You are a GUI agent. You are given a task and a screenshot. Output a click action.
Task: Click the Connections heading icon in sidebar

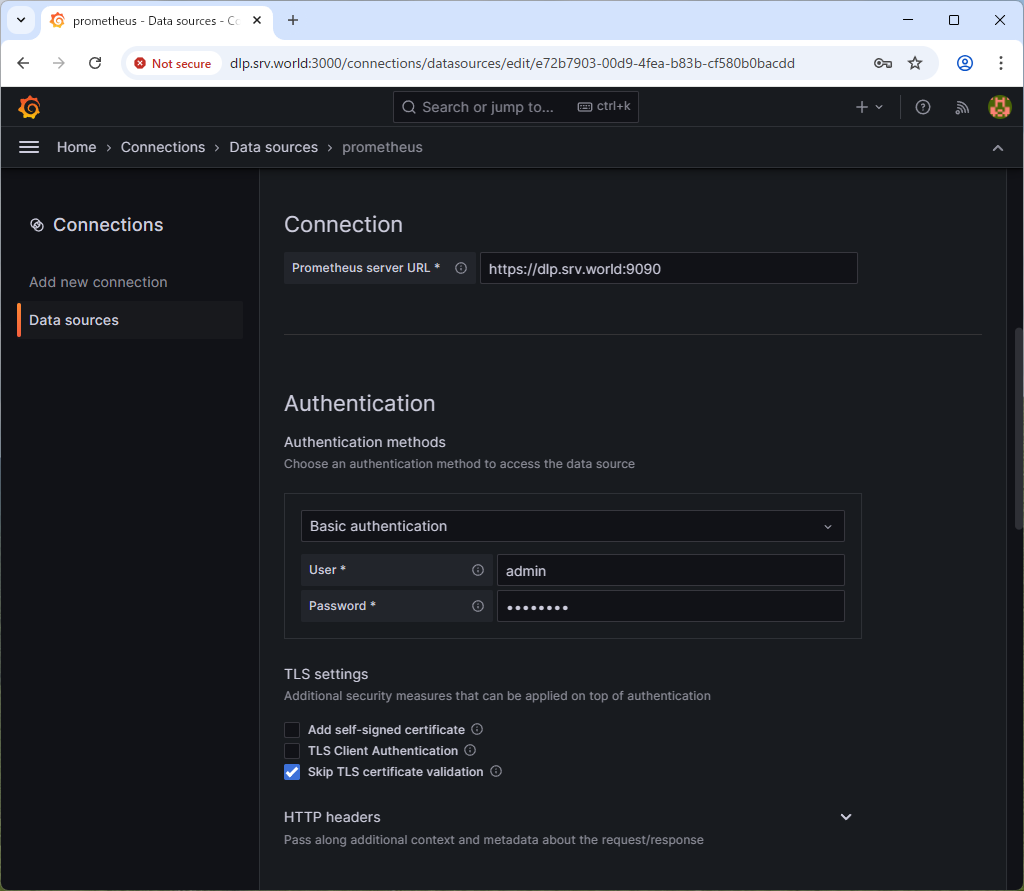coord(37,225)
